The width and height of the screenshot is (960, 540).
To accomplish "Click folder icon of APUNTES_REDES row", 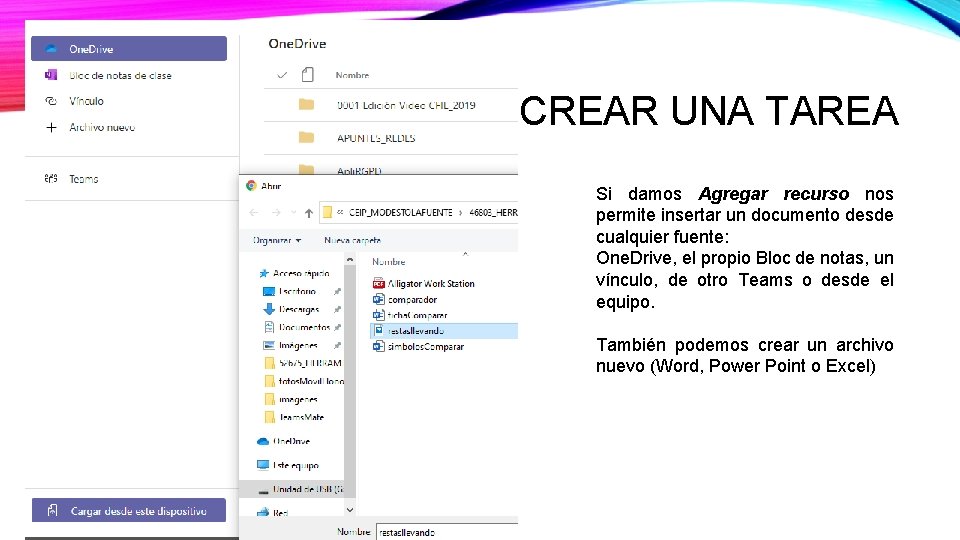I will 306,138.
